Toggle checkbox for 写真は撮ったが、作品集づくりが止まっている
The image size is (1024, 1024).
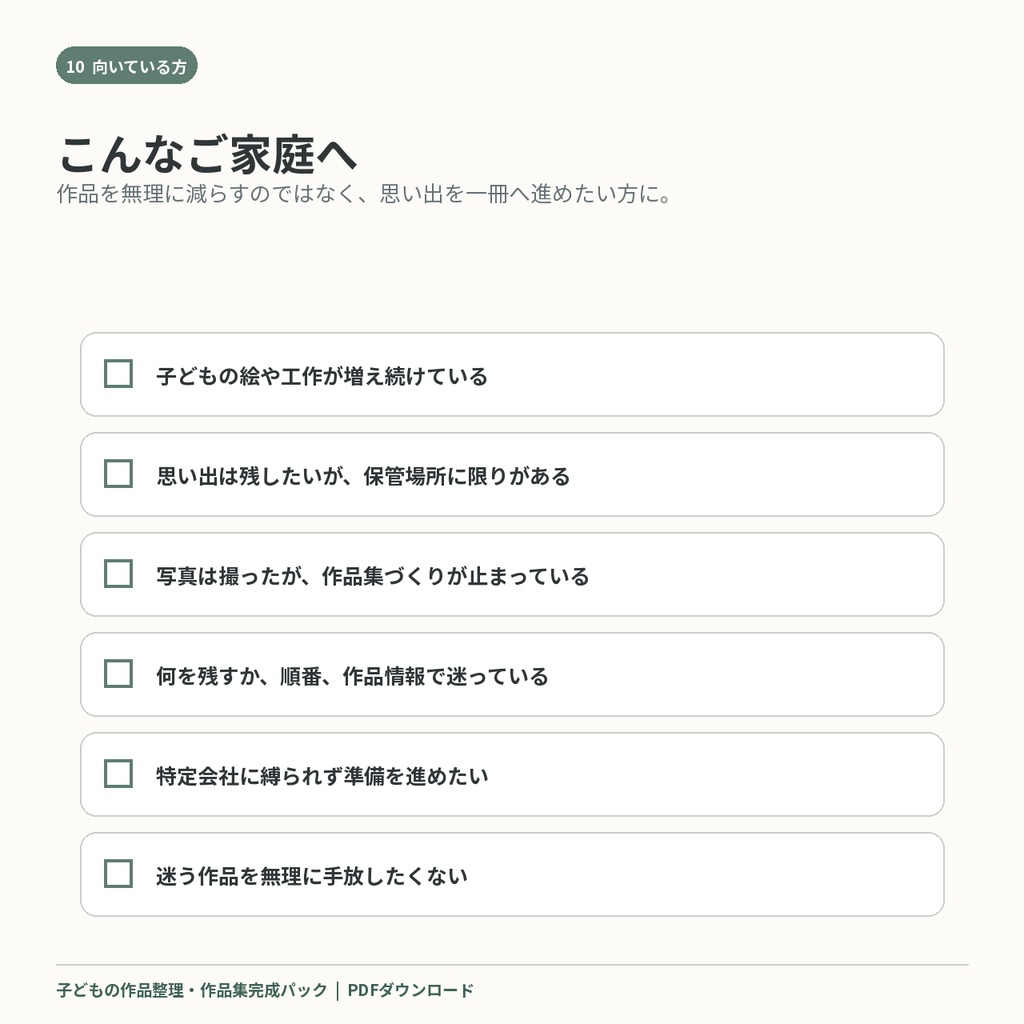(118, 573)
